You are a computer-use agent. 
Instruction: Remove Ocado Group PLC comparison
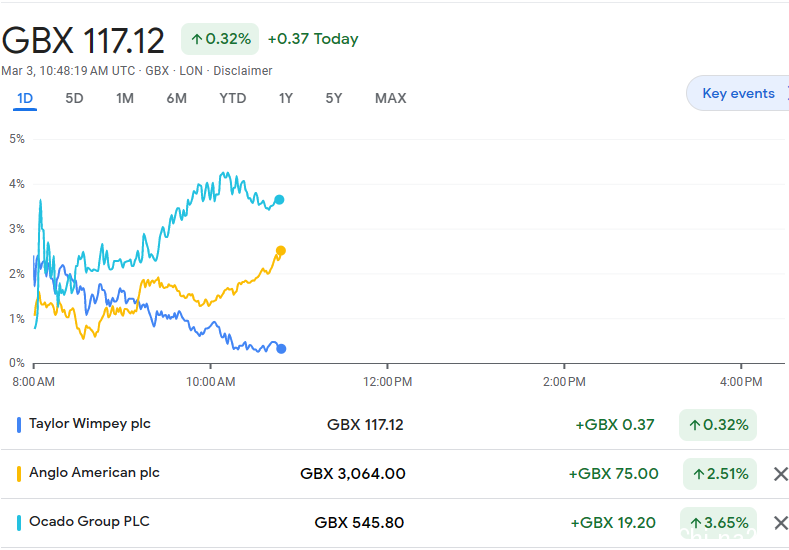pos(780,523)
